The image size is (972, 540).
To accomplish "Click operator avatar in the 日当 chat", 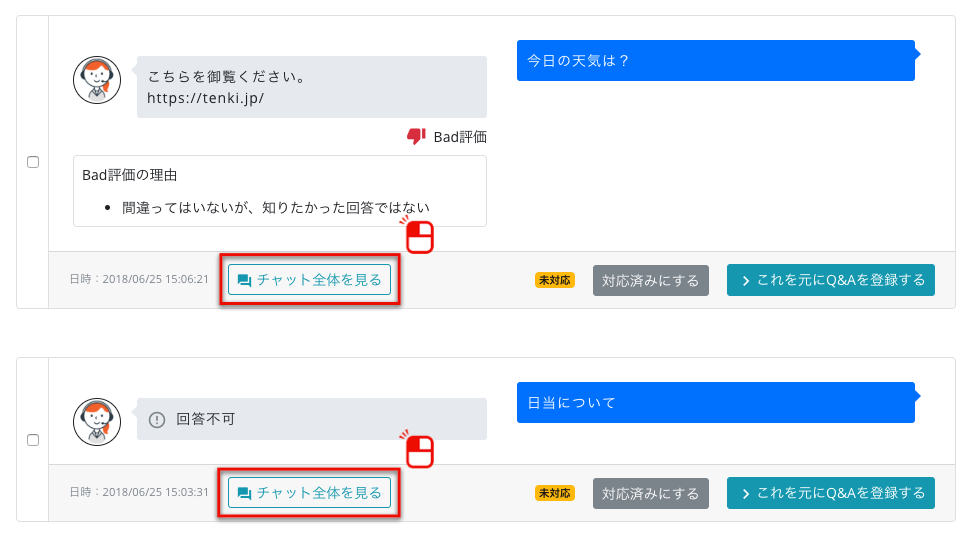I will click(97, 421).
